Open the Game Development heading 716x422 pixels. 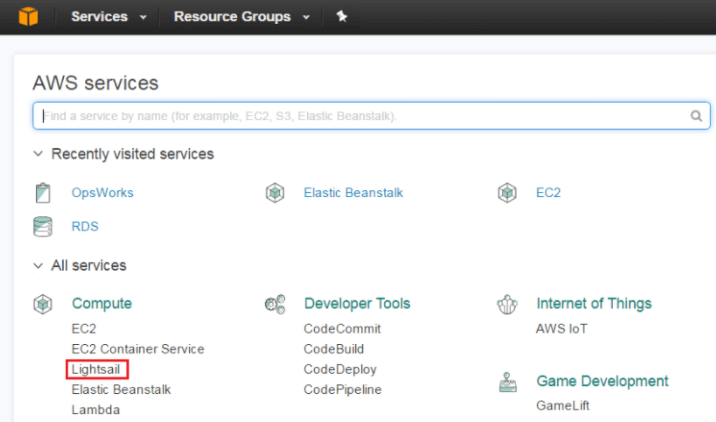tap(602, 381)
